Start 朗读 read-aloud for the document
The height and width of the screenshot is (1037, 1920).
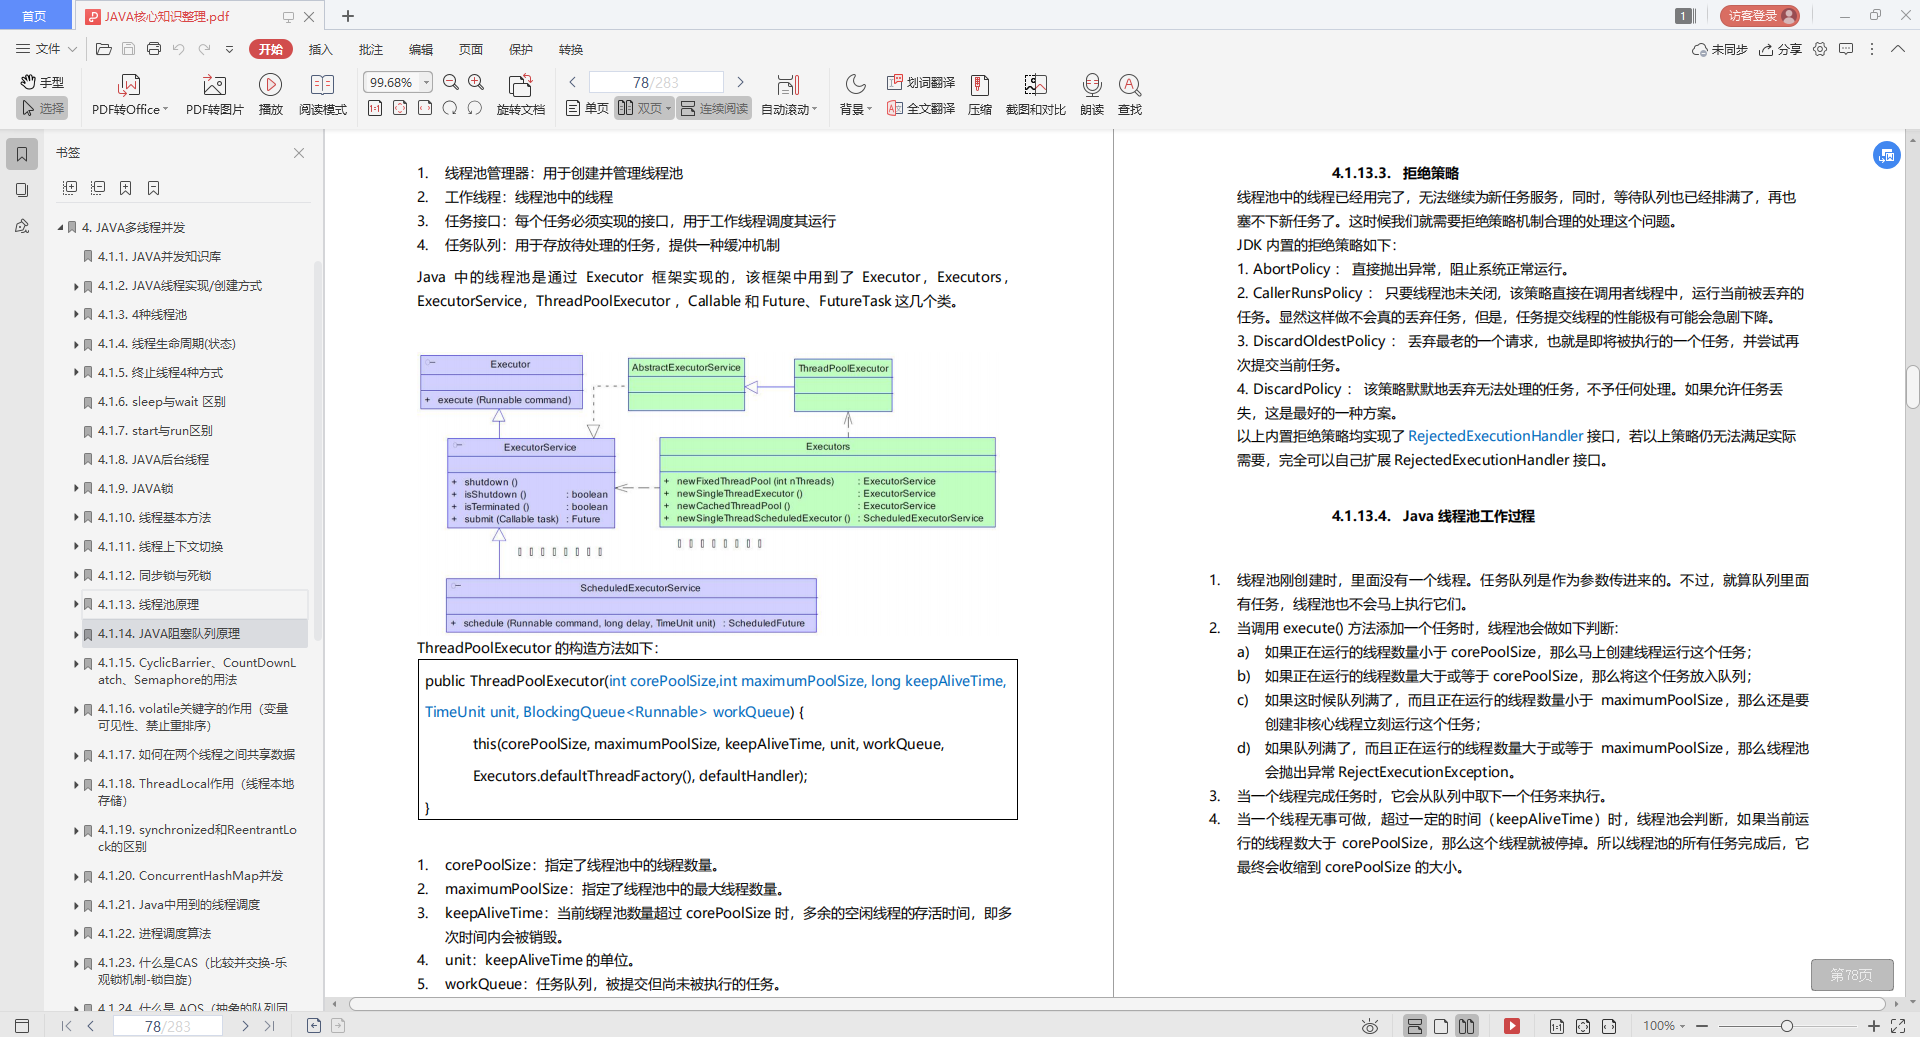pyautogui.click(x=1092, y=94)
